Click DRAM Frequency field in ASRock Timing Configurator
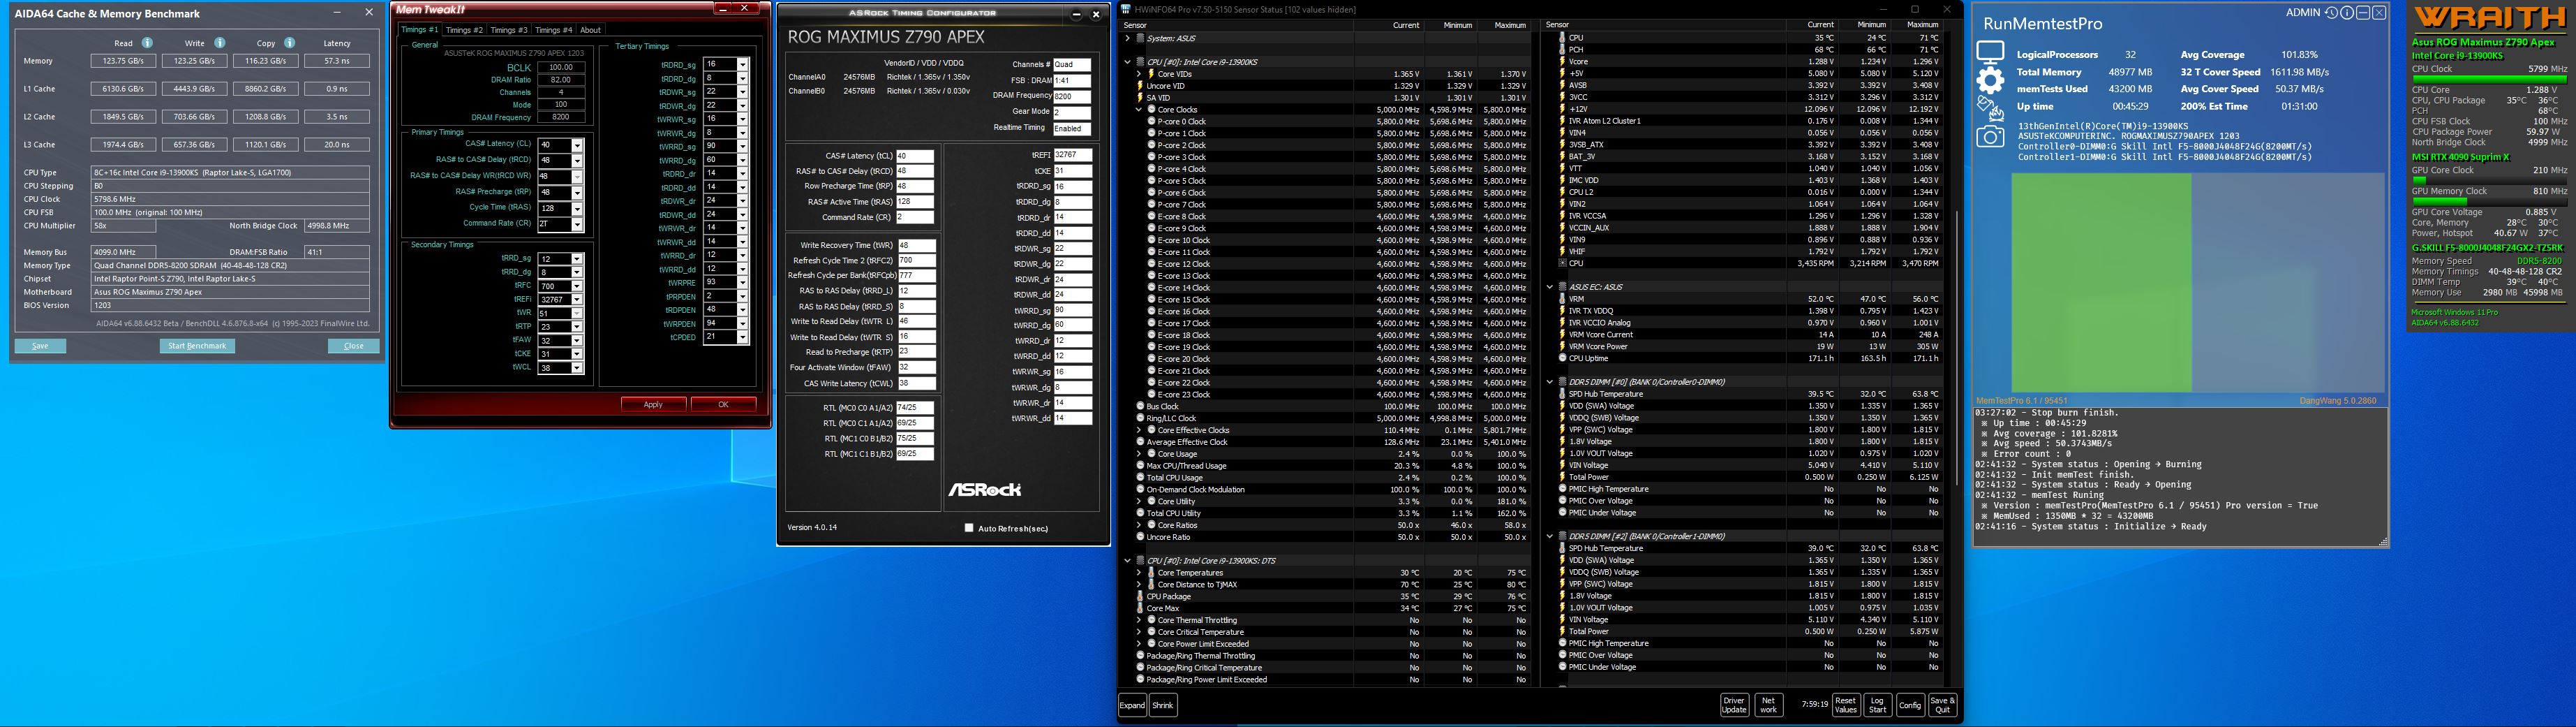 (x=1071, y=96)
